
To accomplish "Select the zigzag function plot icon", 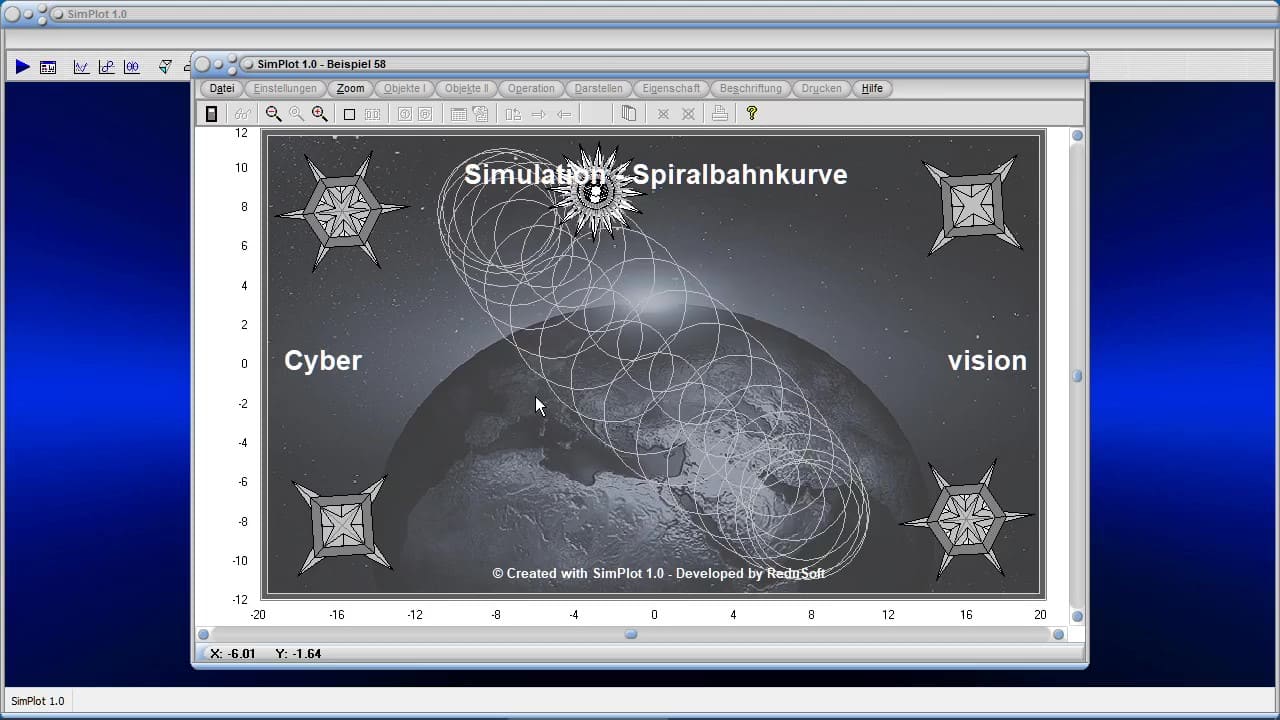I will point(81,67).
